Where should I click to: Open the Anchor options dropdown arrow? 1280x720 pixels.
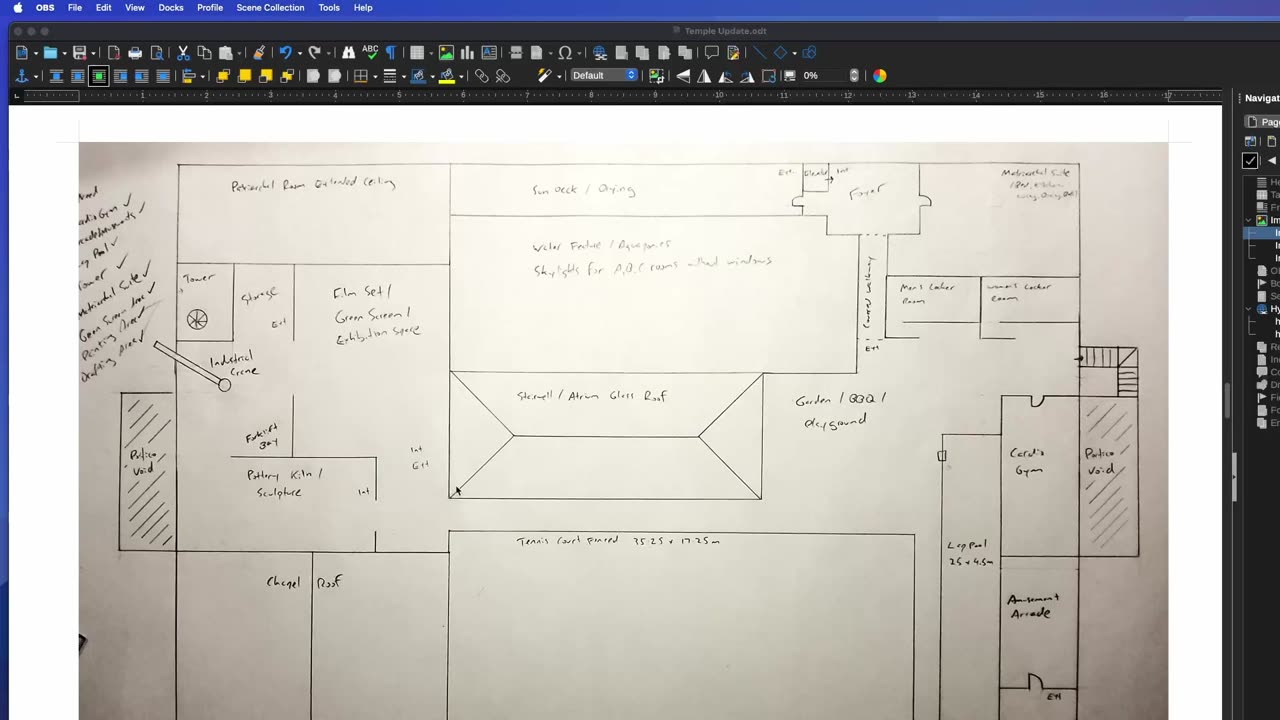pos(36,76)
